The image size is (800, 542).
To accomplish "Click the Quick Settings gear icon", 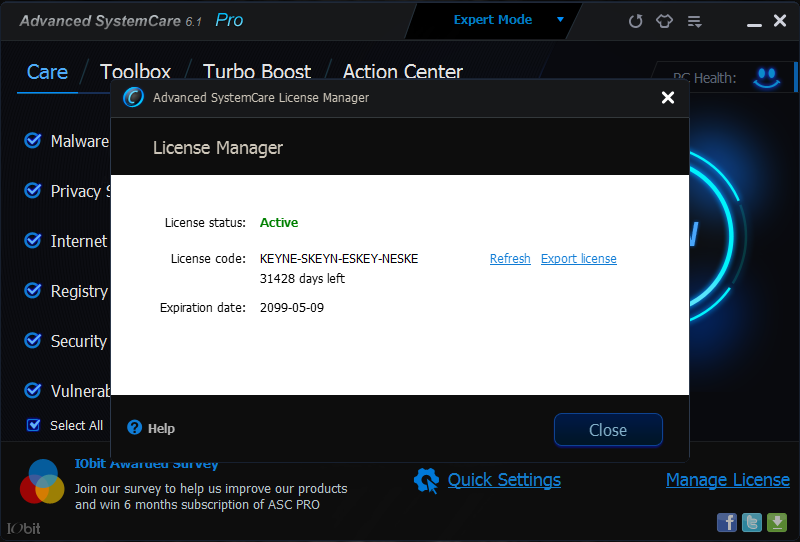I will point(427,480).
